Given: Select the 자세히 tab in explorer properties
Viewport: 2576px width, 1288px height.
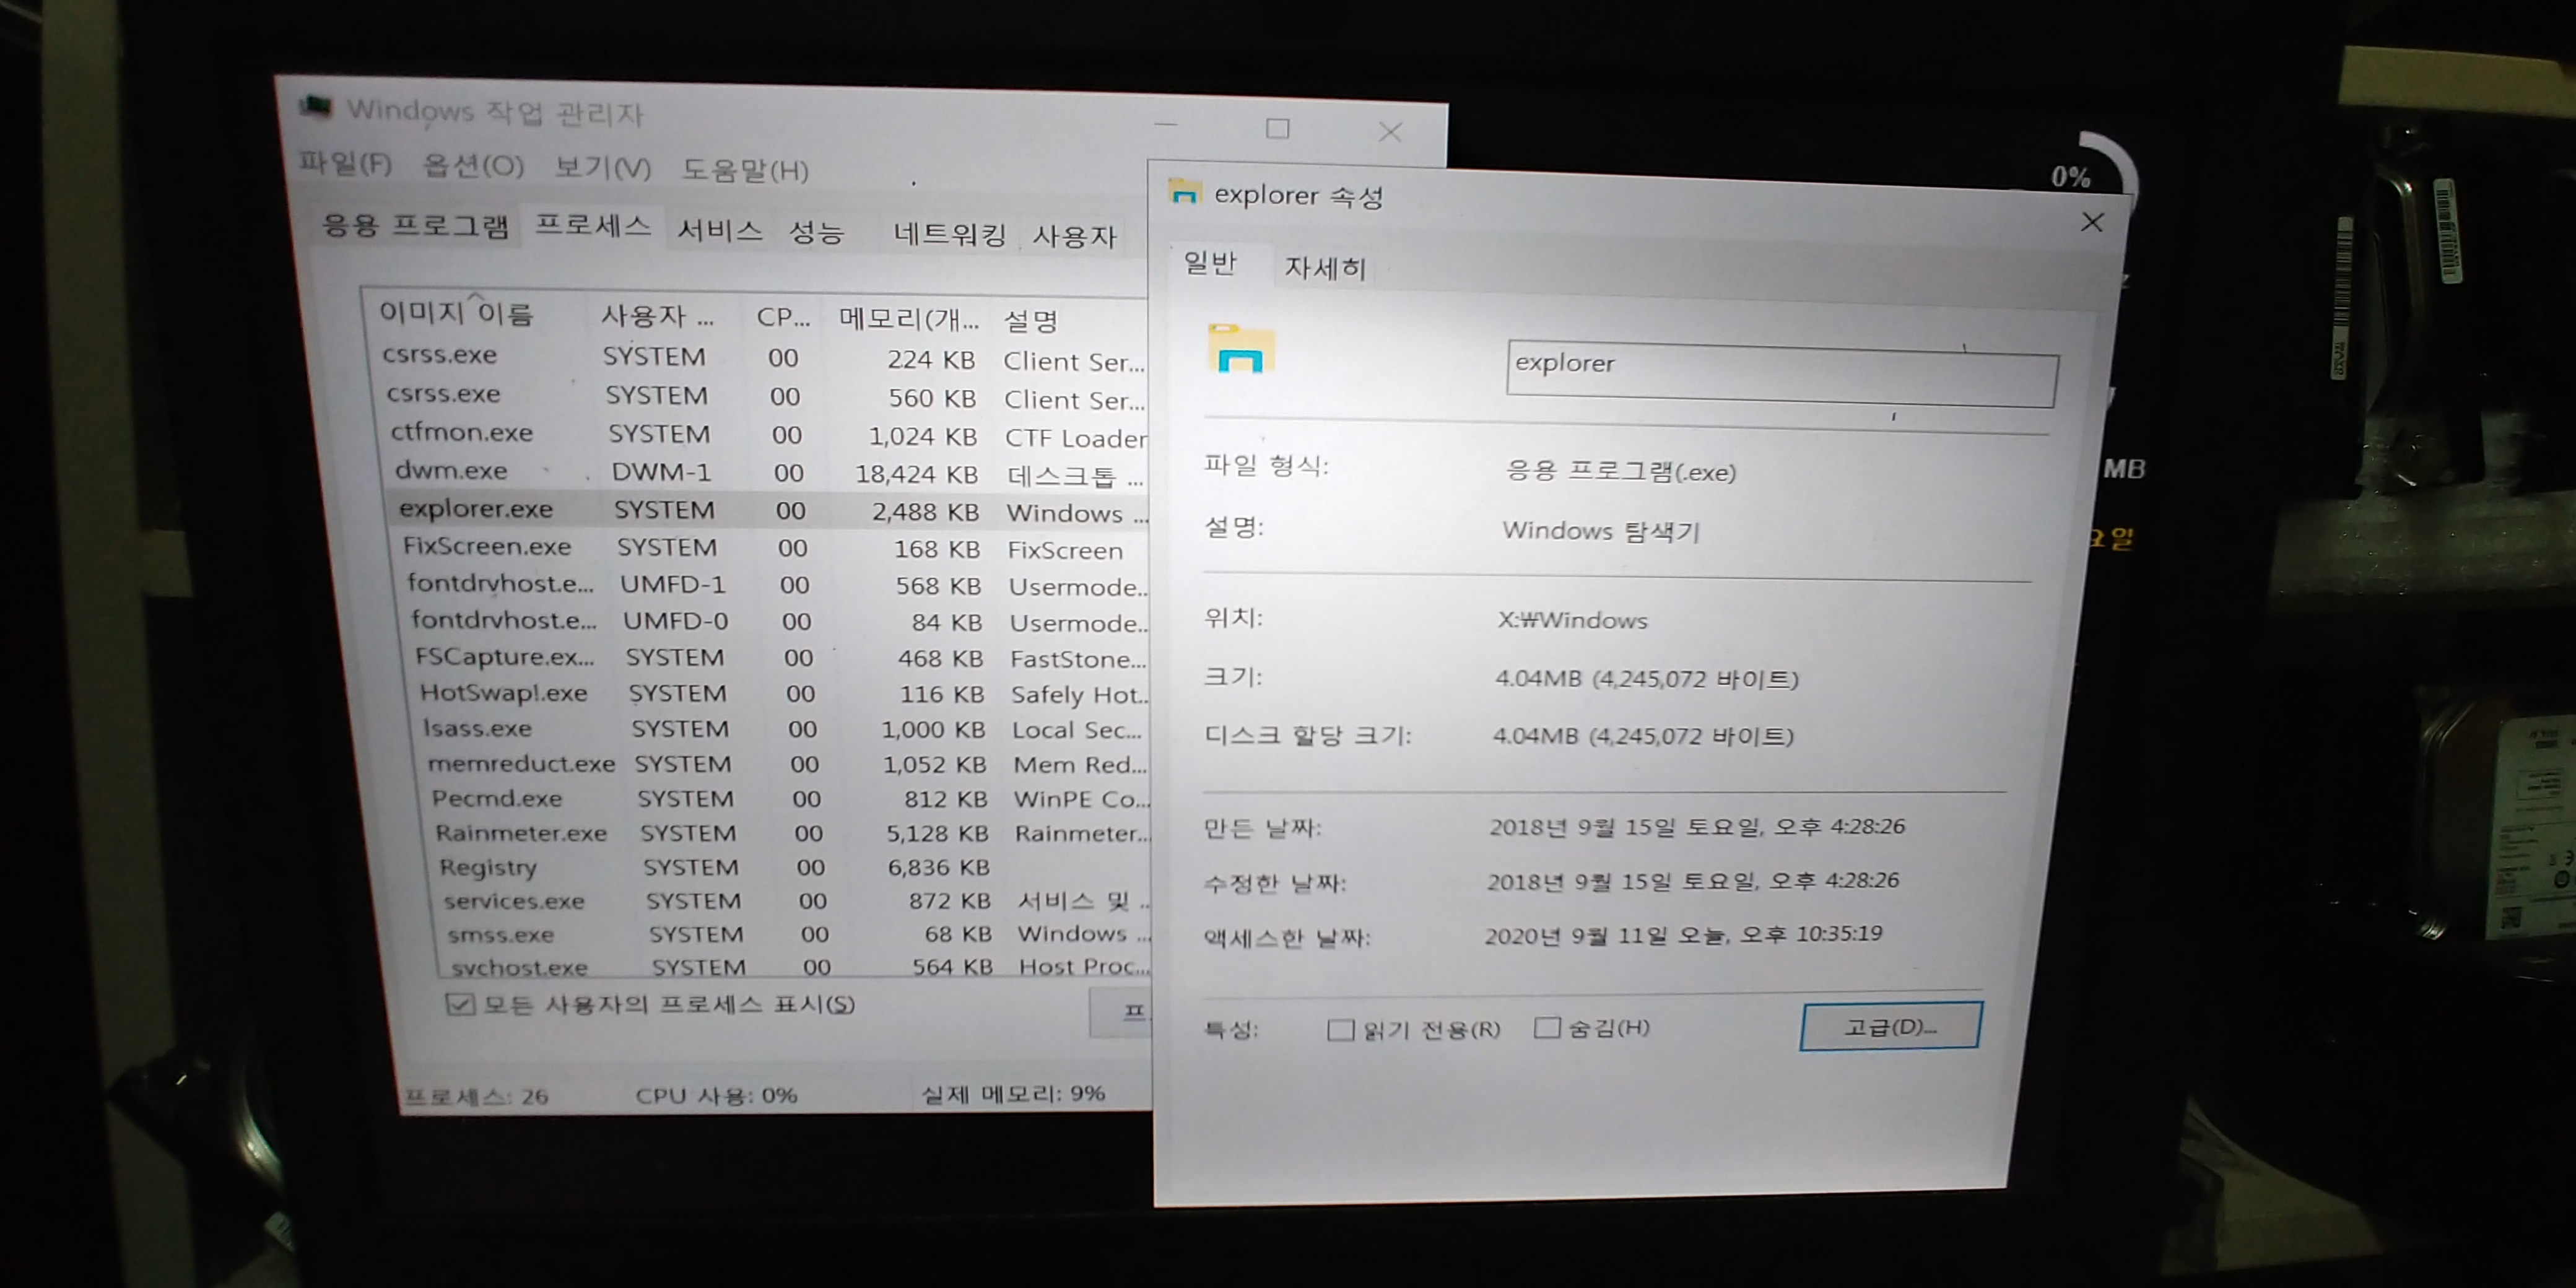Looking at the screenshot, I should 1325,267.
